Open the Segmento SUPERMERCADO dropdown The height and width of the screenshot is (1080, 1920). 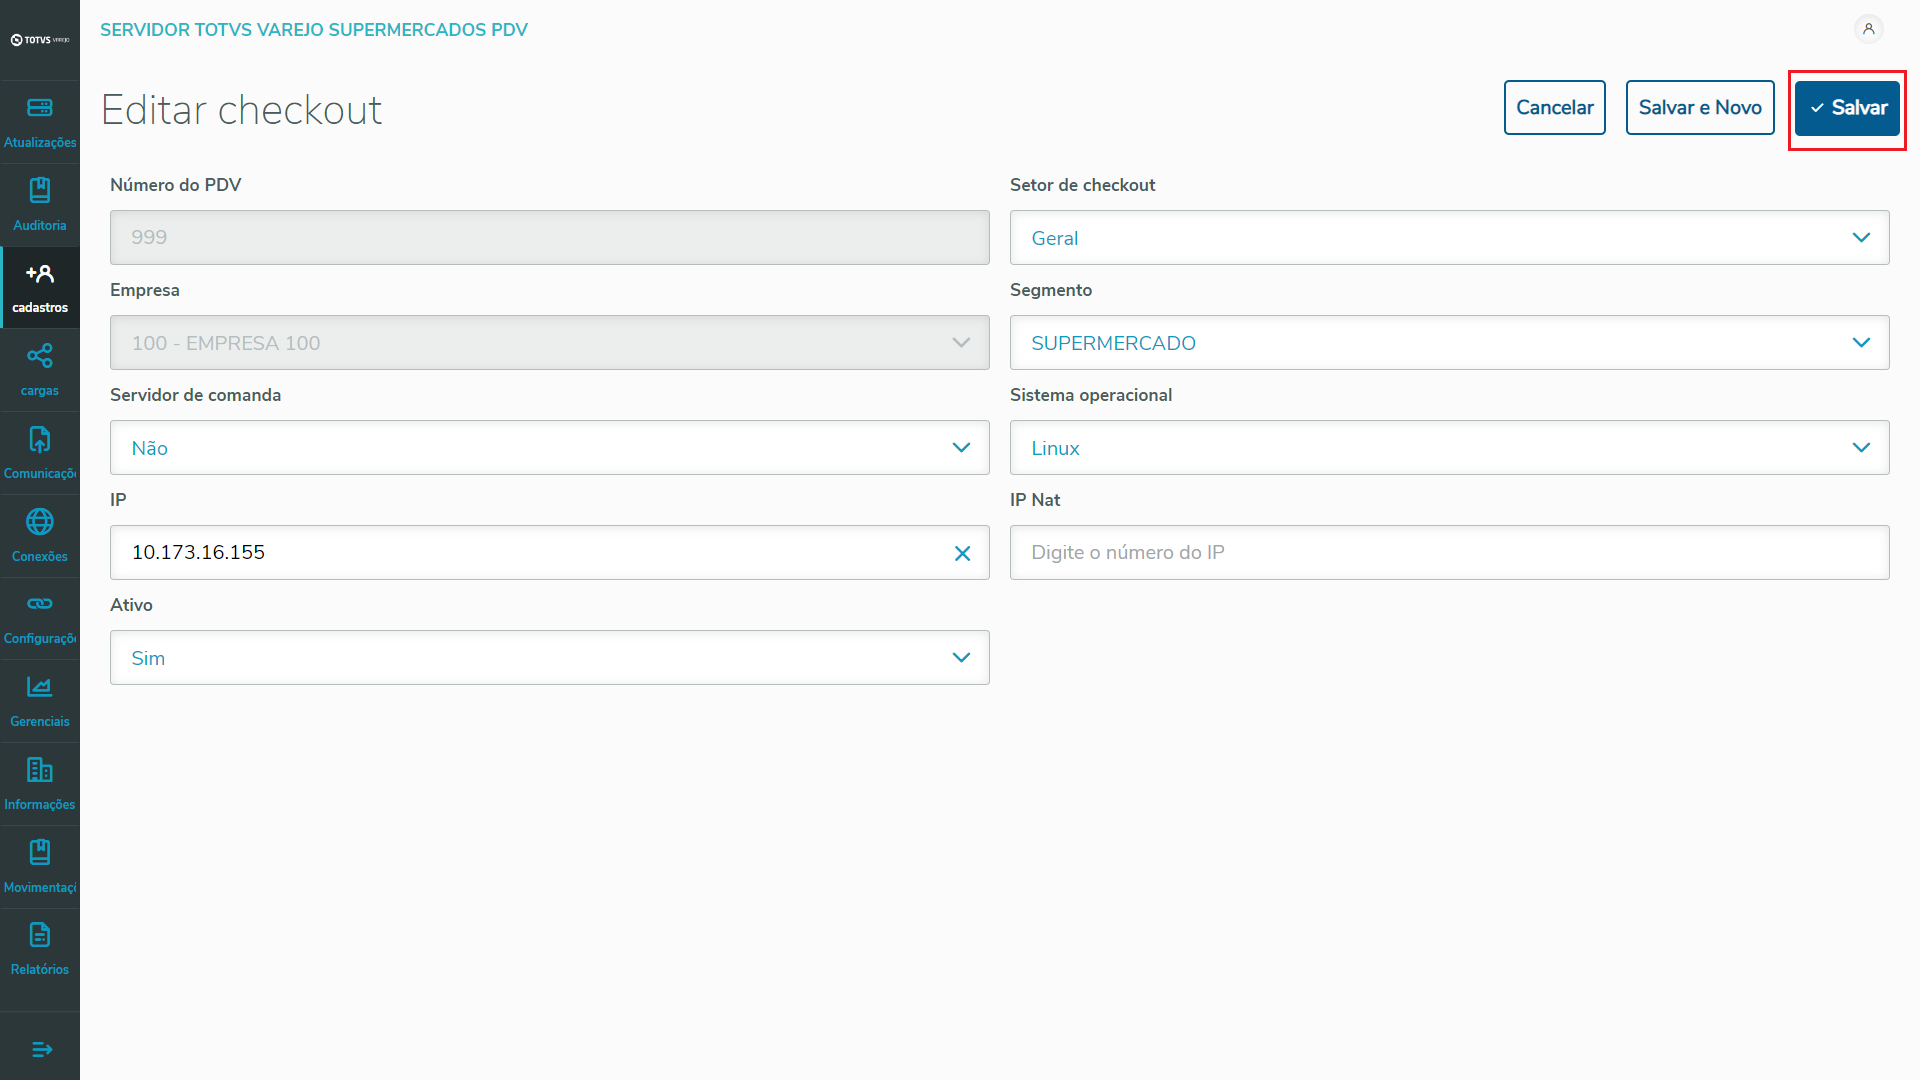click(x=1449, y=343)
